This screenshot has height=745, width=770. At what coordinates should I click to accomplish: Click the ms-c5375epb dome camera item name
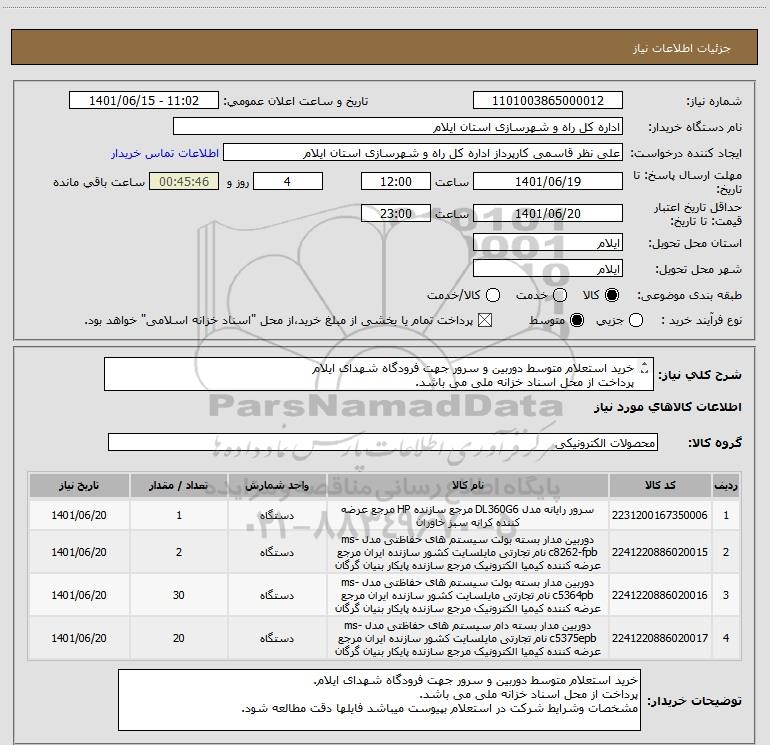coord(468,638)
